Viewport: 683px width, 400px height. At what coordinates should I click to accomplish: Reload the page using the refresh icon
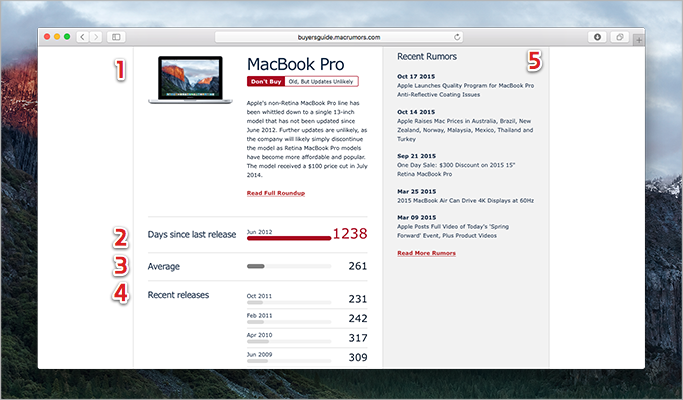[457, 37]
